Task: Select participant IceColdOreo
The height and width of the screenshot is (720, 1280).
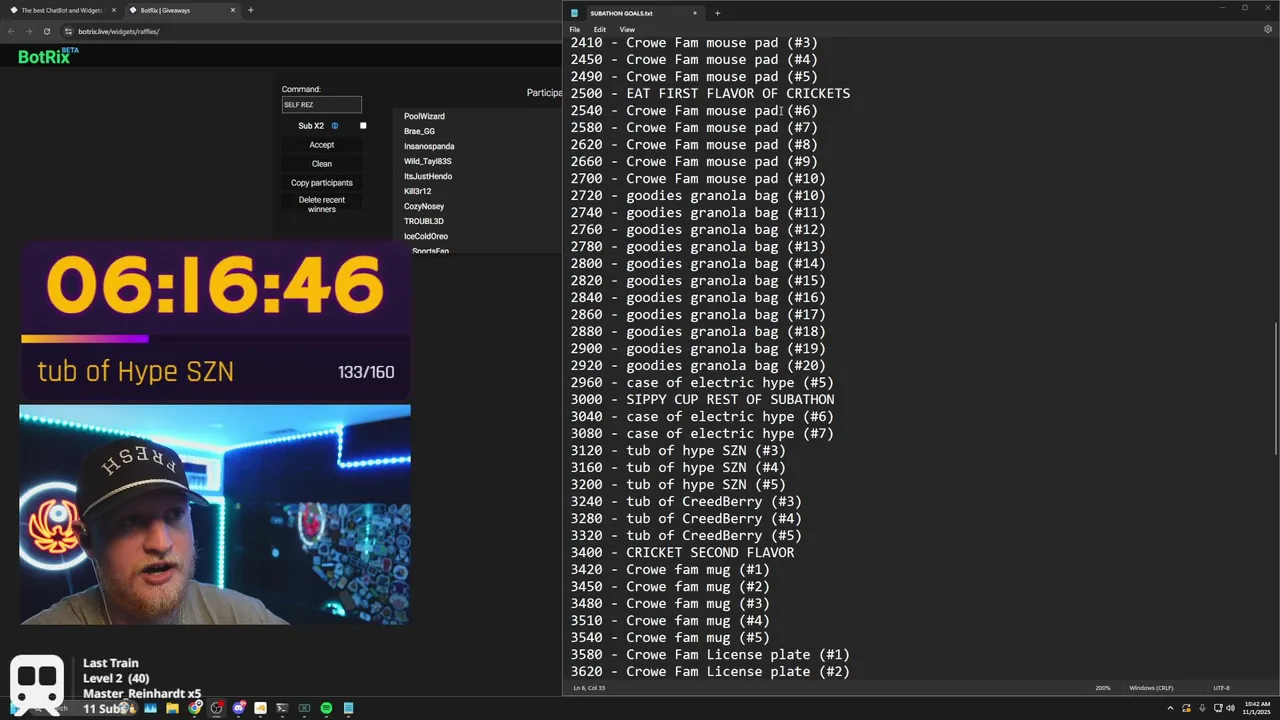Action: (x=426, y=236)
